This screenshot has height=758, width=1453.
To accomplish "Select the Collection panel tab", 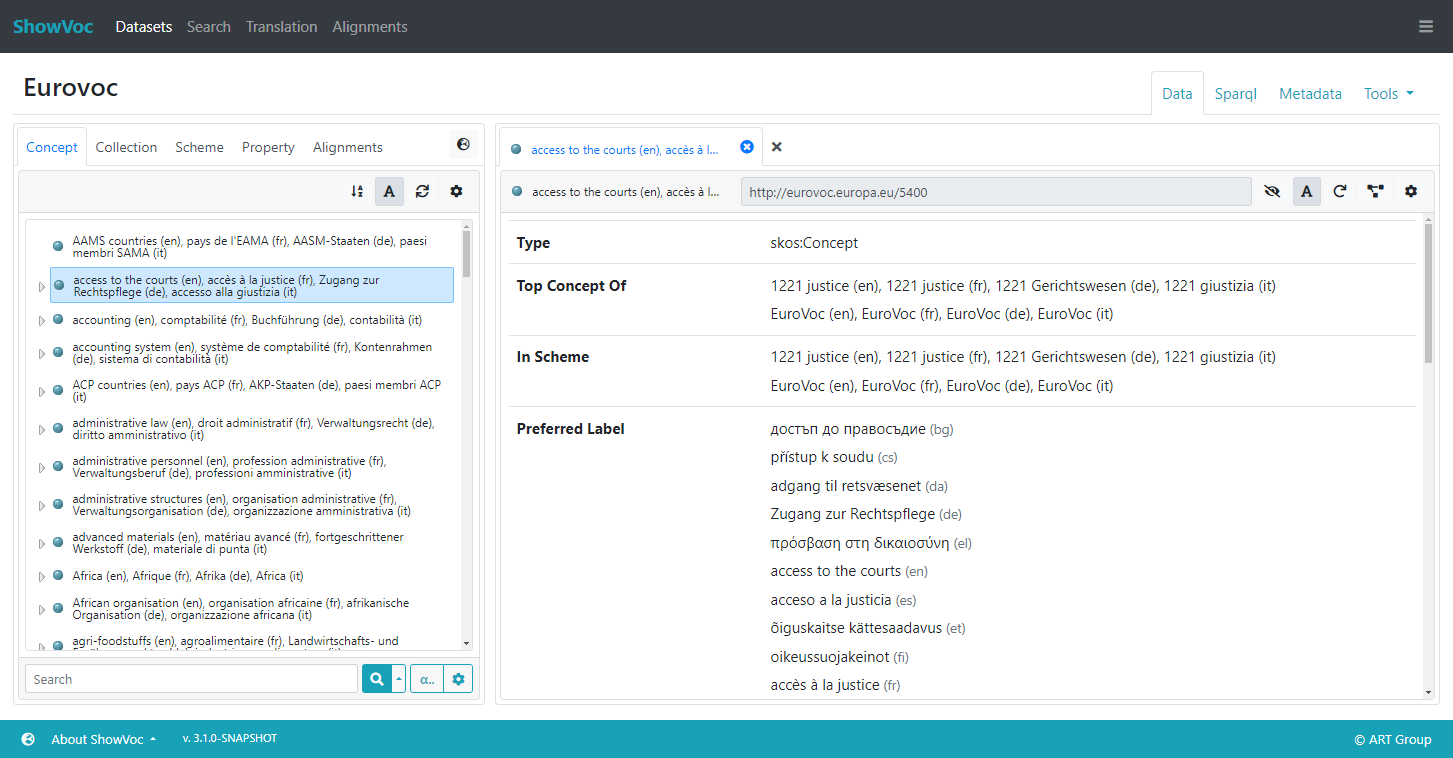I will pyautogui.click(x=126, y=147).
